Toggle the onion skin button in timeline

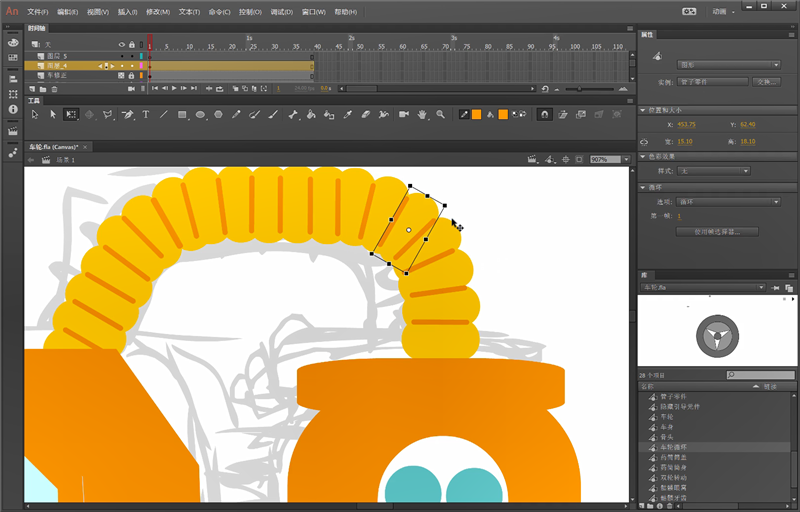(x=235, y=89)
